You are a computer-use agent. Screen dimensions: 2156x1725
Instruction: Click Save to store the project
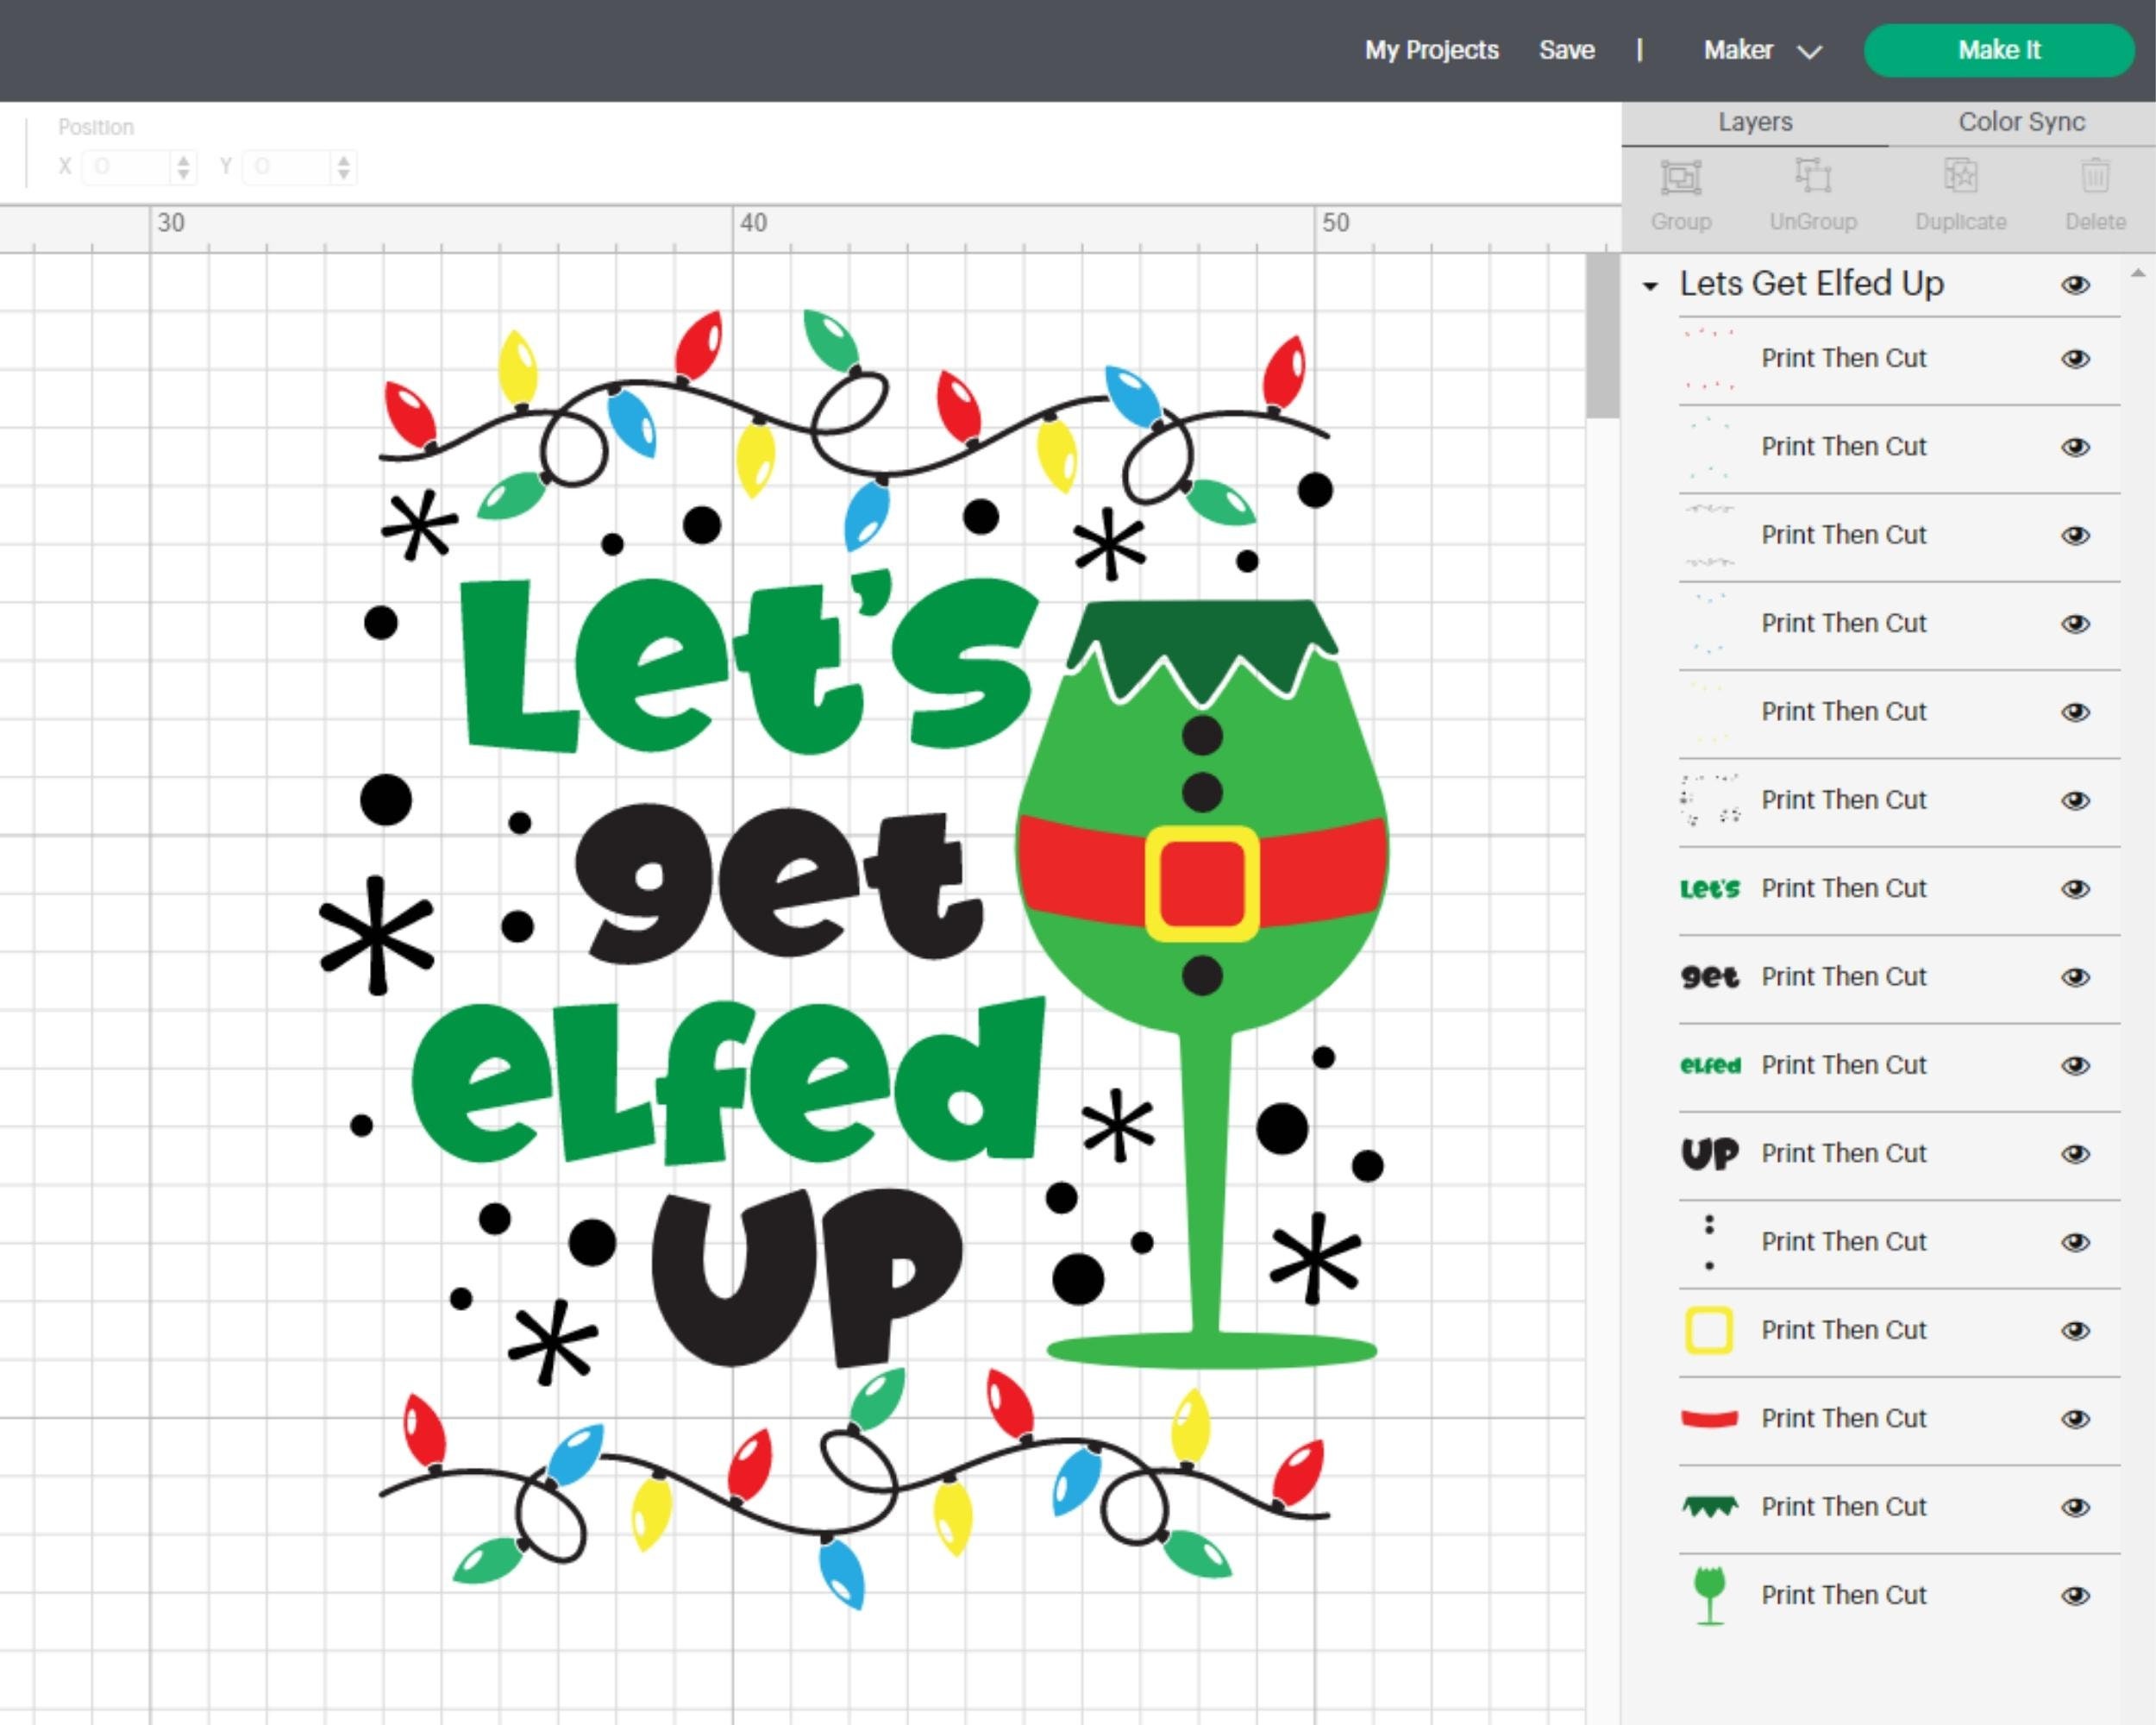1567,50
